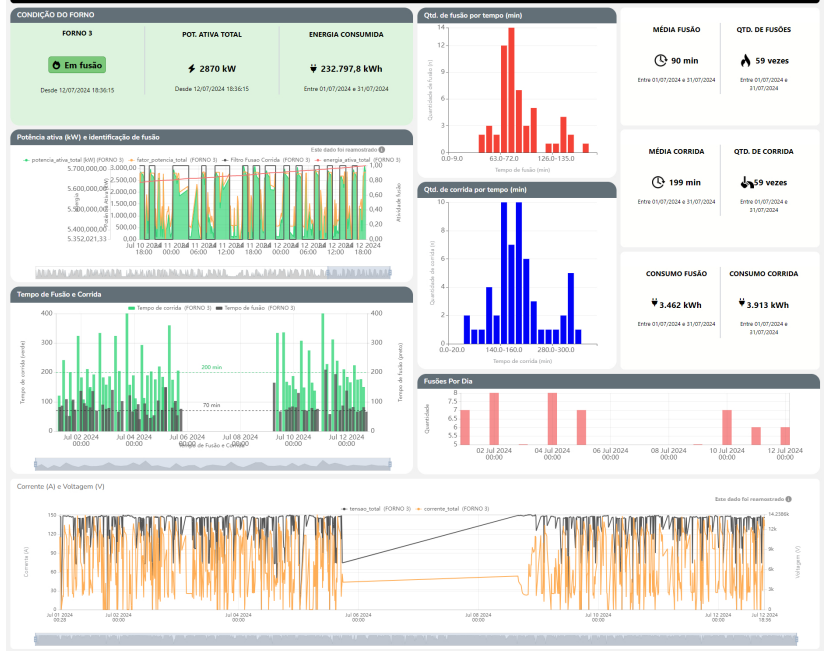Toggle potencia_ativa_total legend series

coord(74,160)
